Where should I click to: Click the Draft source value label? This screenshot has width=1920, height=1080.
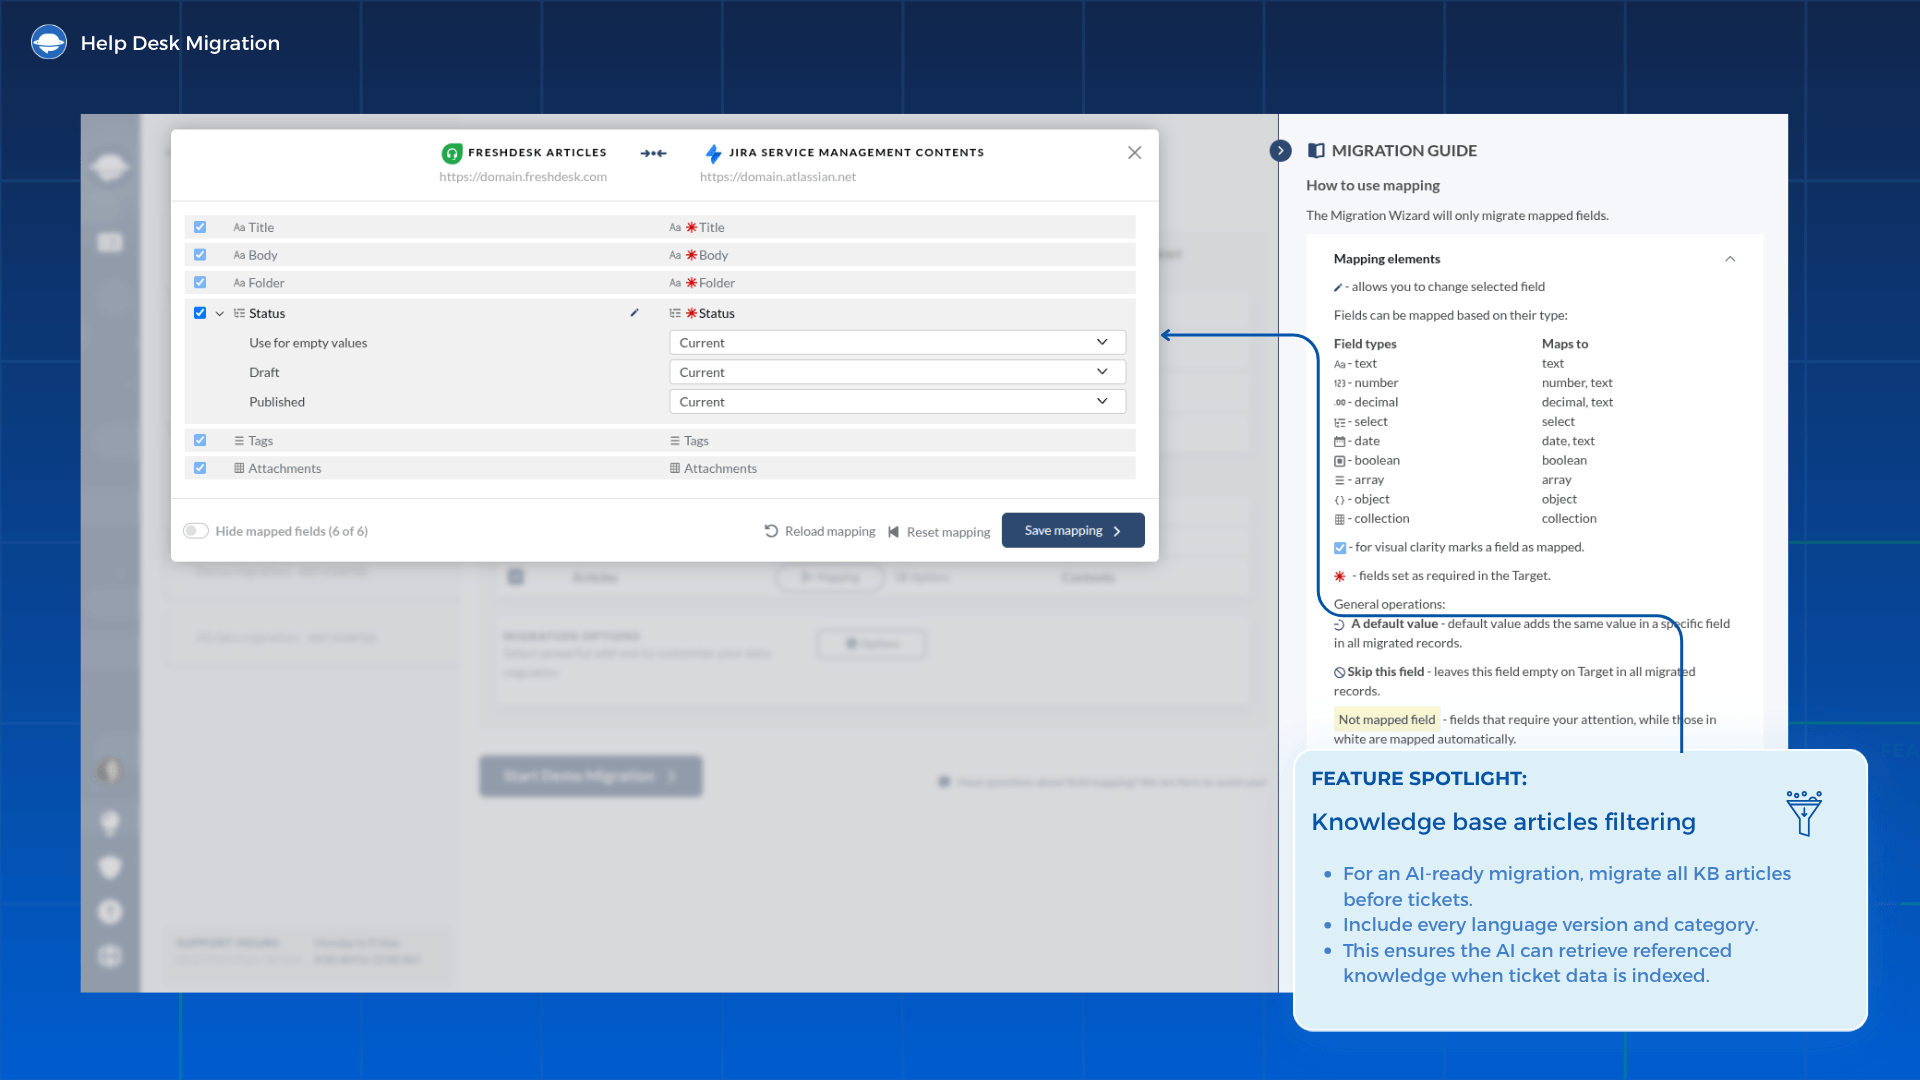[264, 372]
